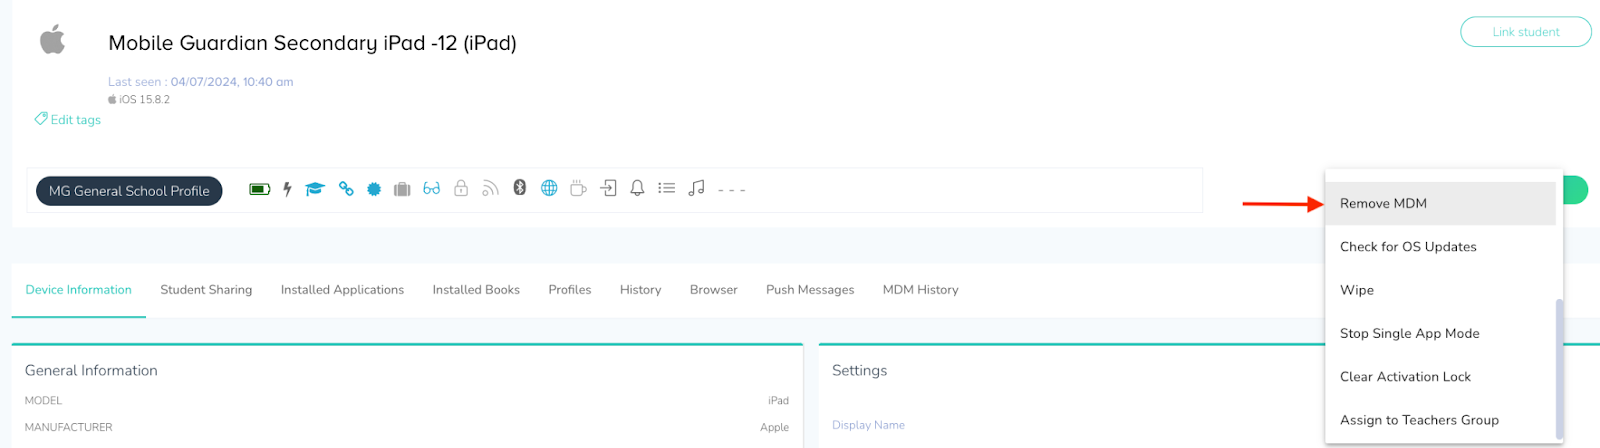Click the blue glasses icon
The height and width of the screenshot is (448, 1600).
(x=431, y=188)
